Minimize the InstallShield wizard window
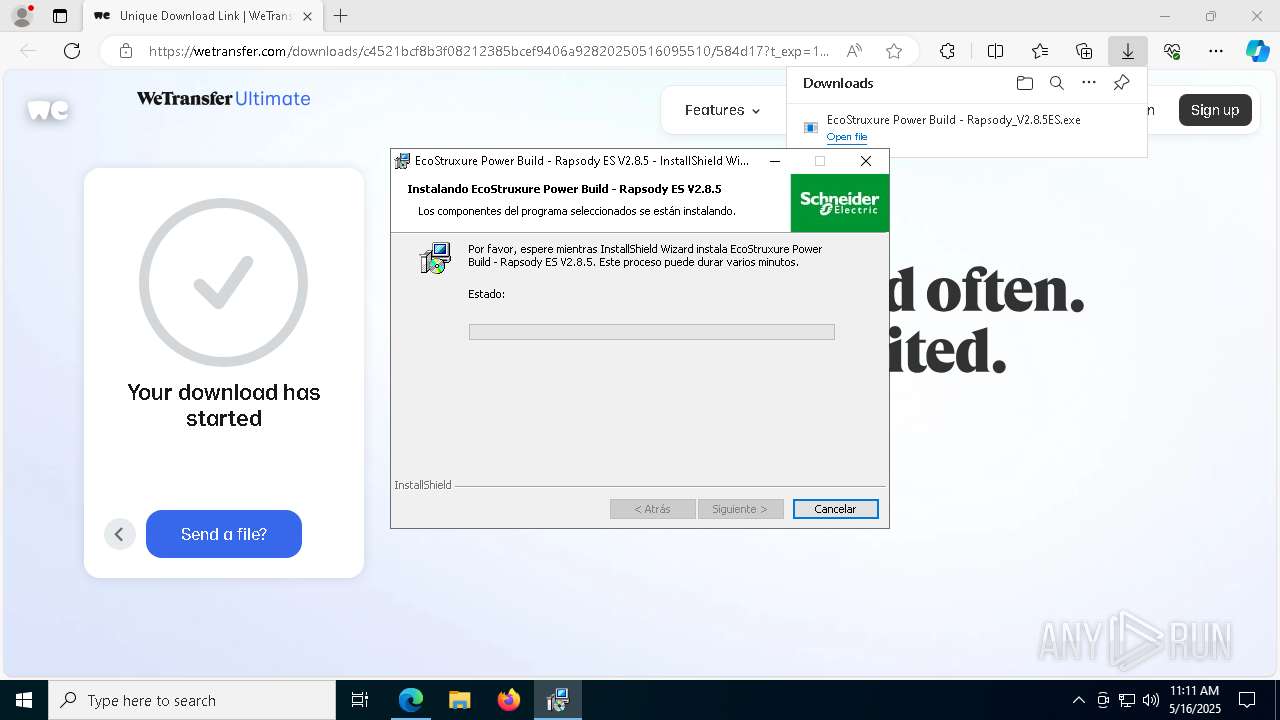The width and height of the screenshot is (1280, 720). coord(774,161)
